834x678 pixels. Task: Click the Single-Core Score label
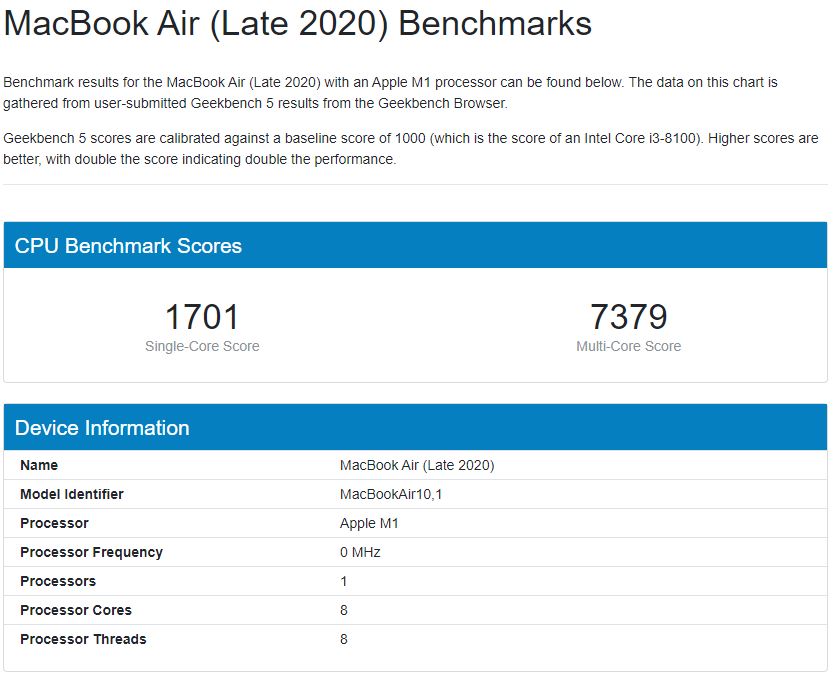click(202, 346)
